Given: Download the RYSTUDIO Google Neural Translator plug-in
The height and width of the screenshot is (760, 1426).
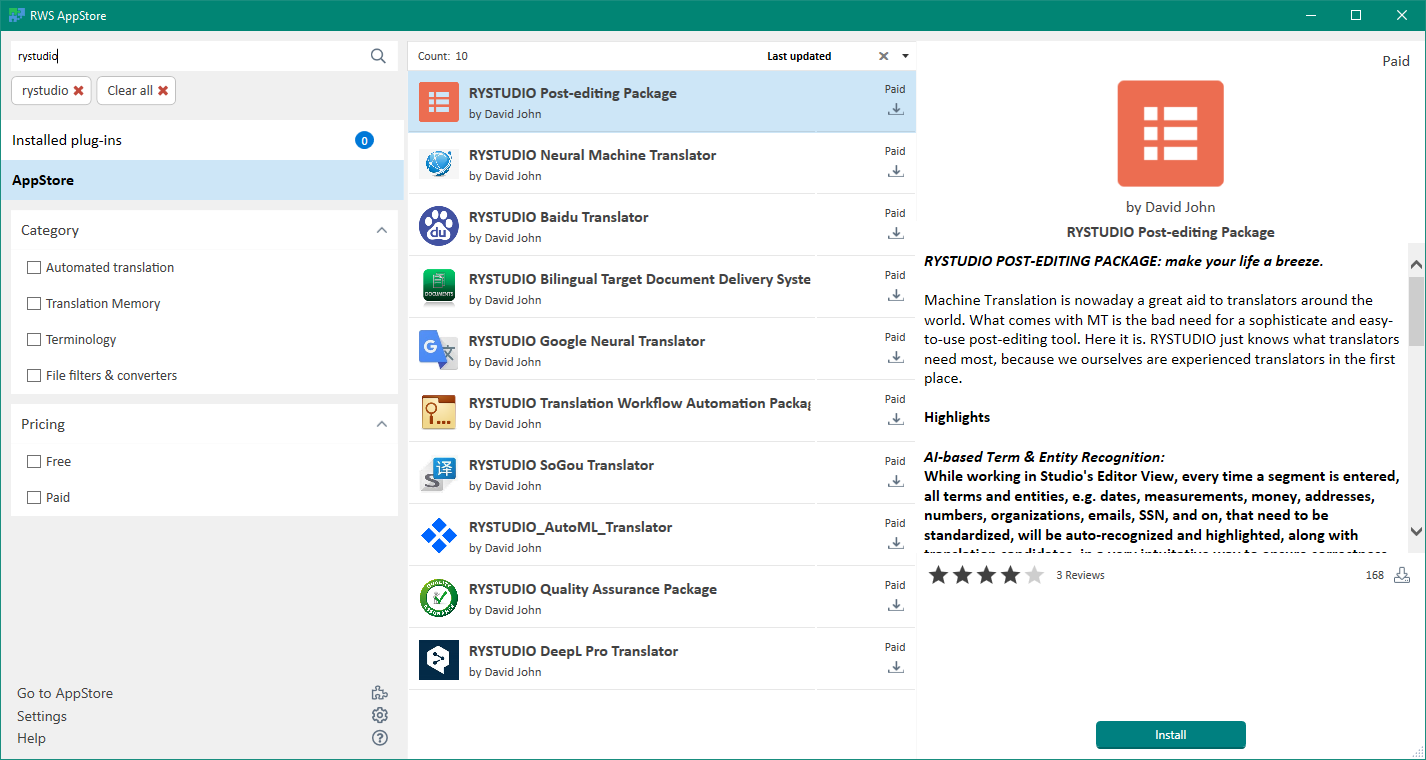Looking at the screenshot, I should [896, 357].
